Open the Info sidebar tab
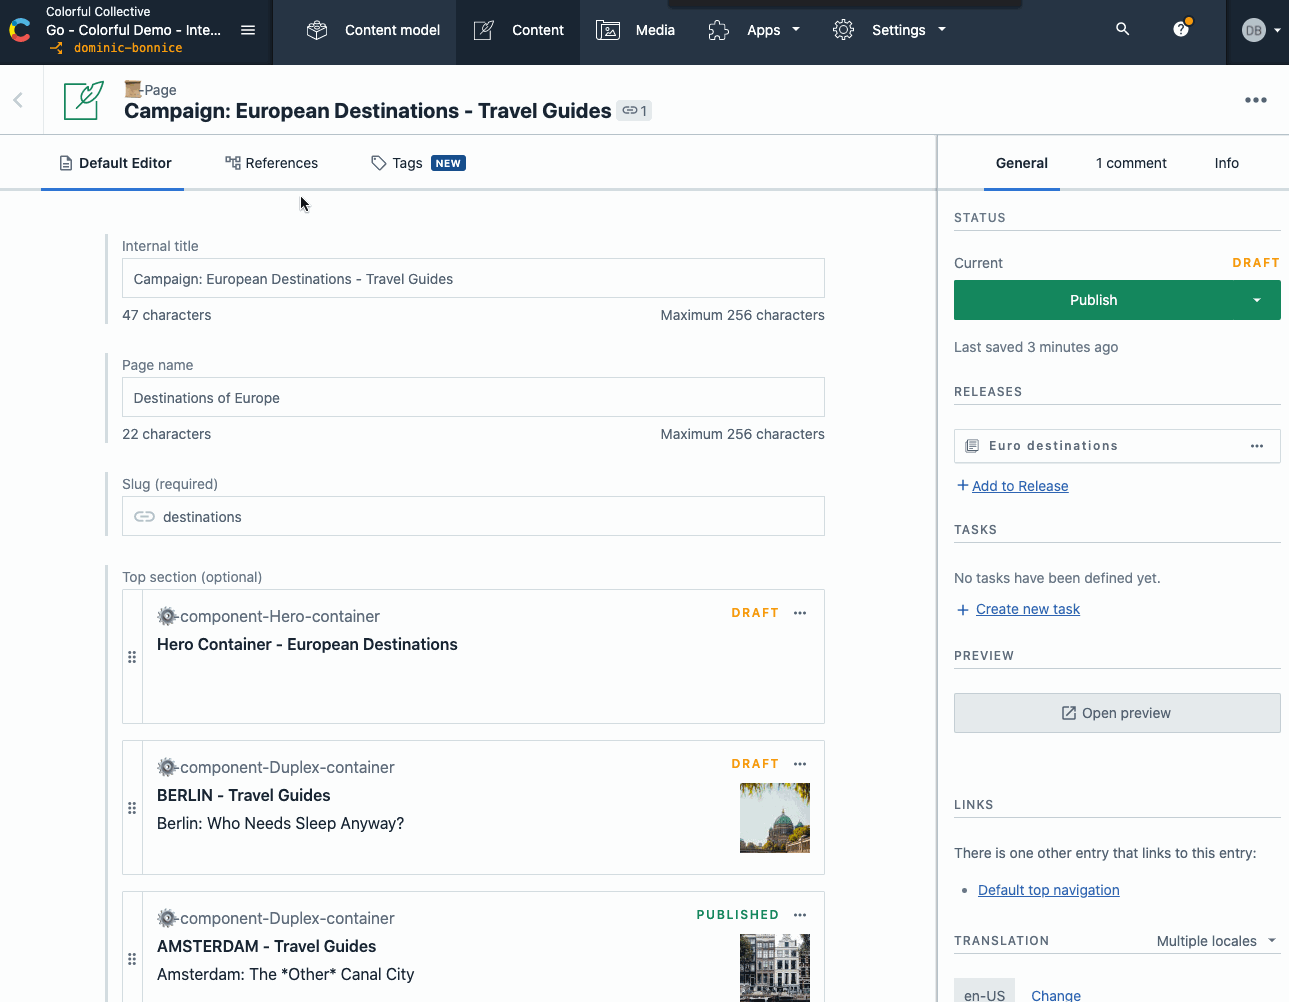 [1227, 163]
